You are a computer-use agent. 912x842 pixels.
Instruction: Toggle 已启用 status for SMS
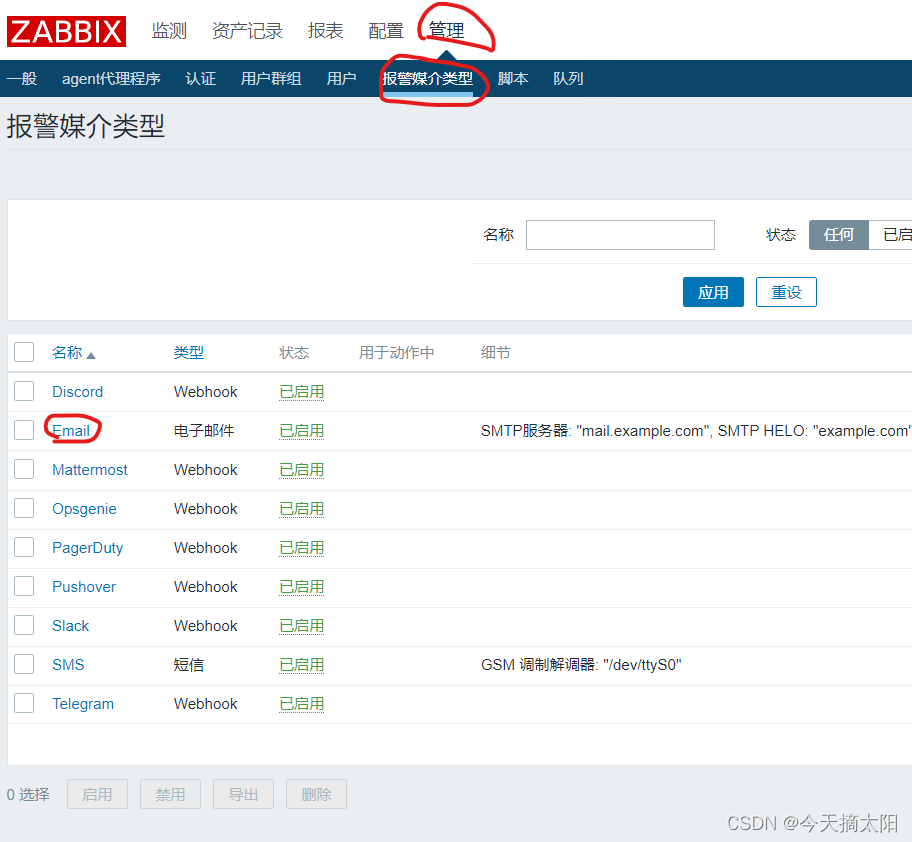(x=301, y=665)
